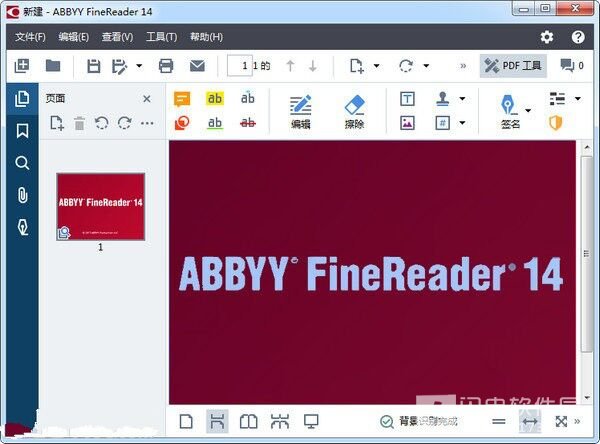Image resolution: width=600 pixels, height=444 pixels.
Task: Open the 文件(F) menu
Action: click(30, 37)
